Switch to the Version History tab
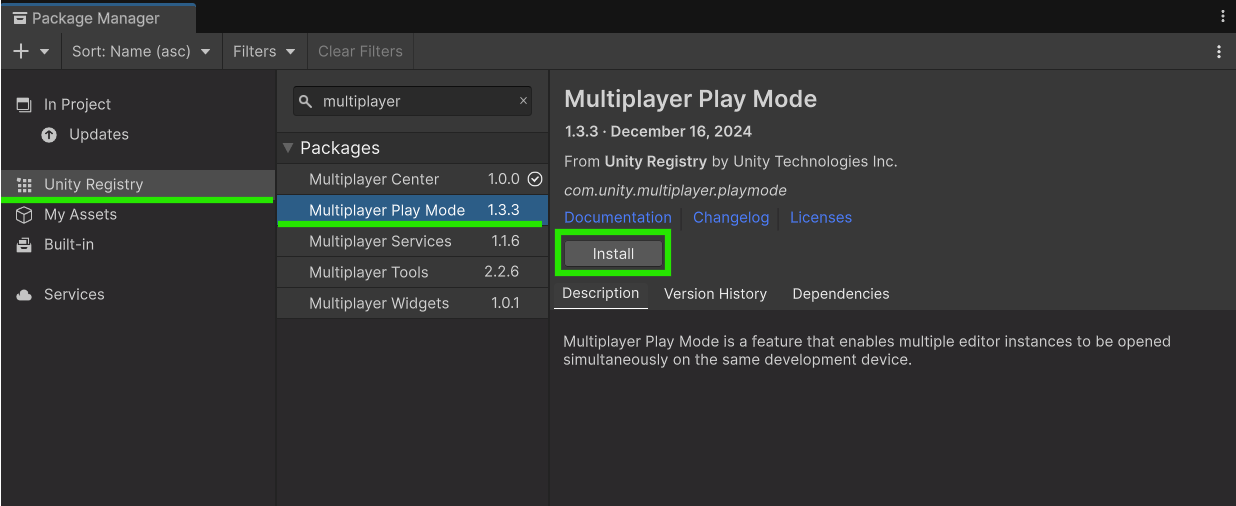 (715, 294)
